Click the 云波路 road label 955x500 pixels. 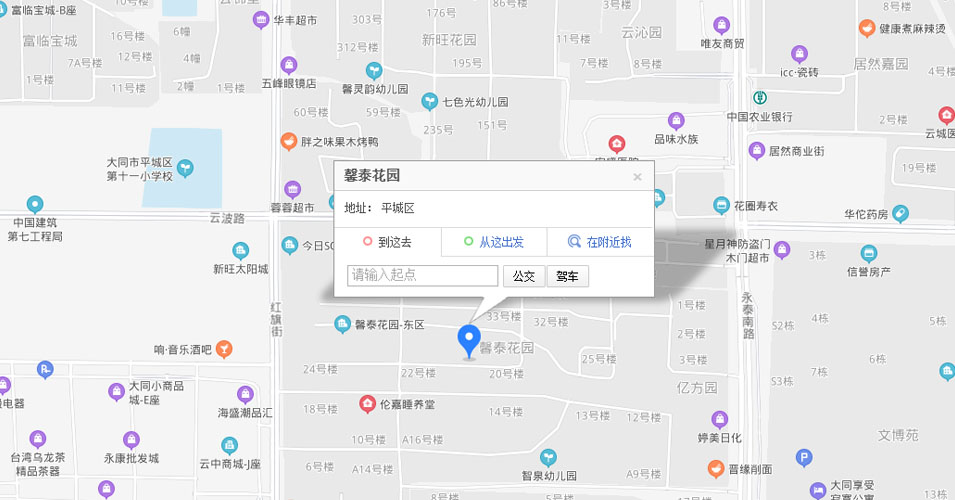click(x=227, y=218)
